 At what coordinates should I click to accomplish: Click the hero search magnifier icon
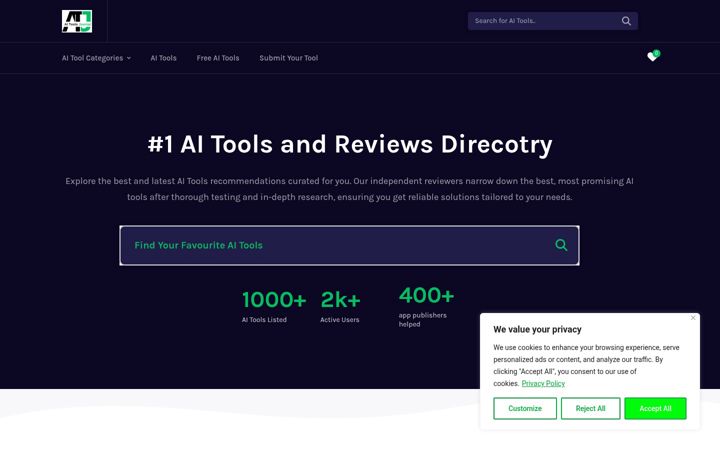point(561,245)
